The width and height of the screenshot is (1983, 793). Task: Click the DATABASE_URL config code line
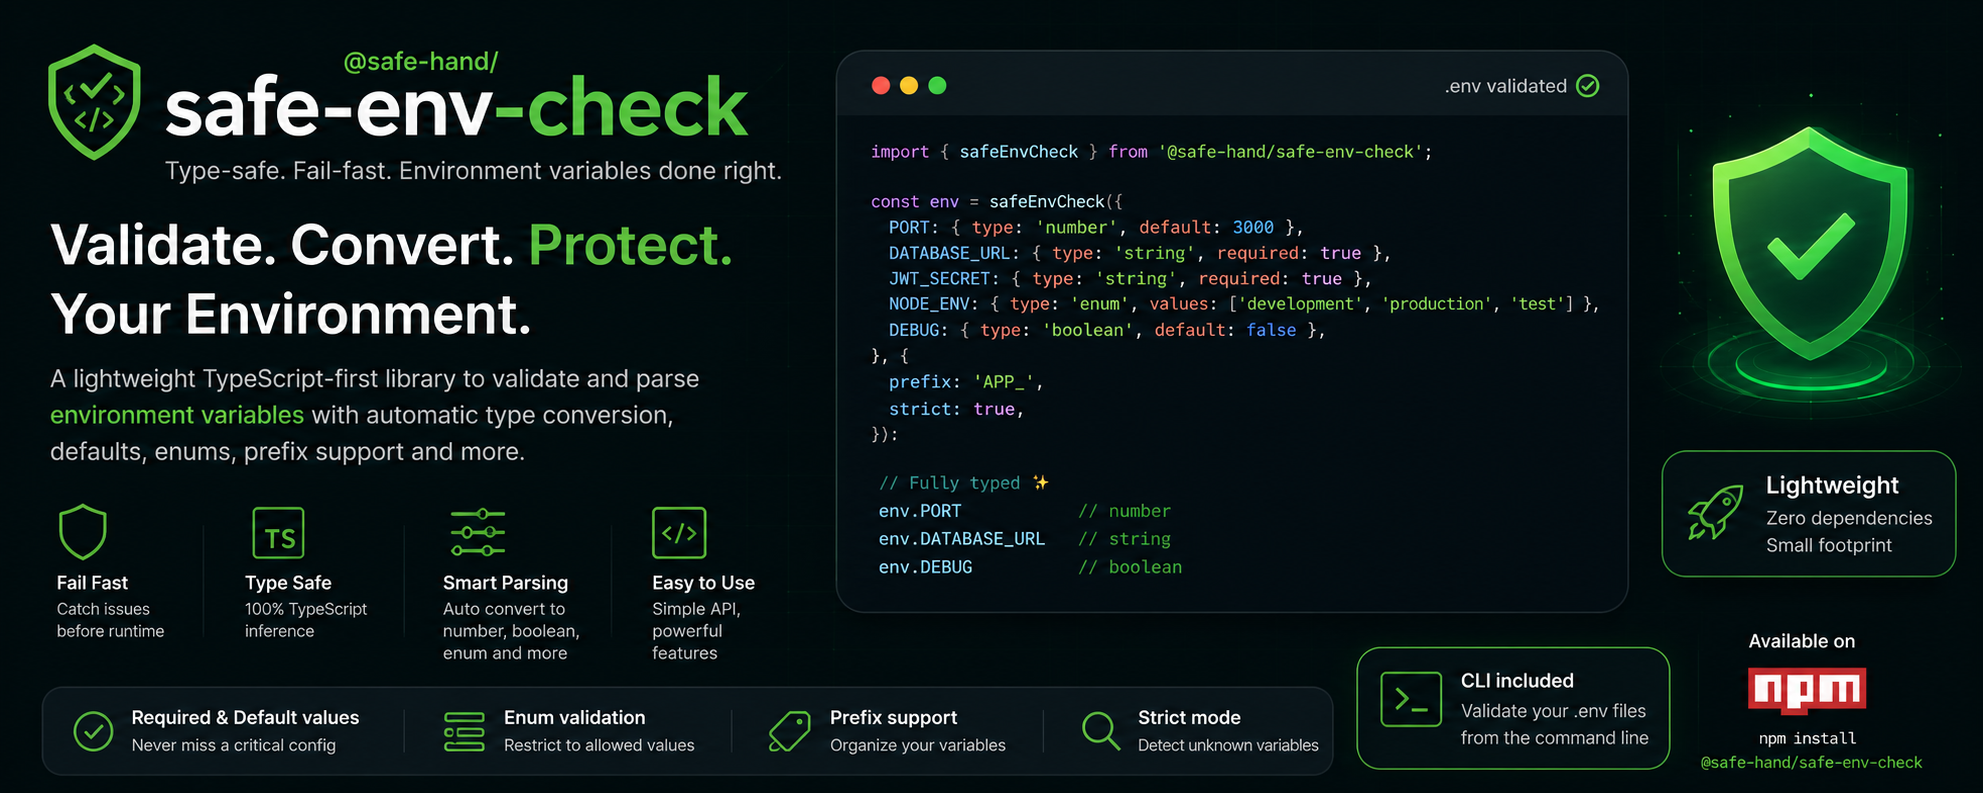coord(1140,254)
